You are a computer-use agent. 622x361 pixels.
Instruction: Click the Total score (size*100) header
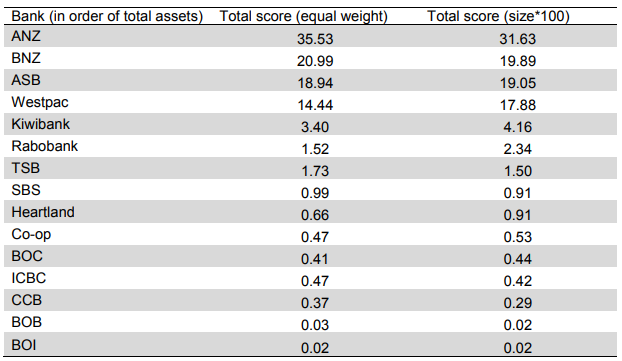click(x=498, y=17)
